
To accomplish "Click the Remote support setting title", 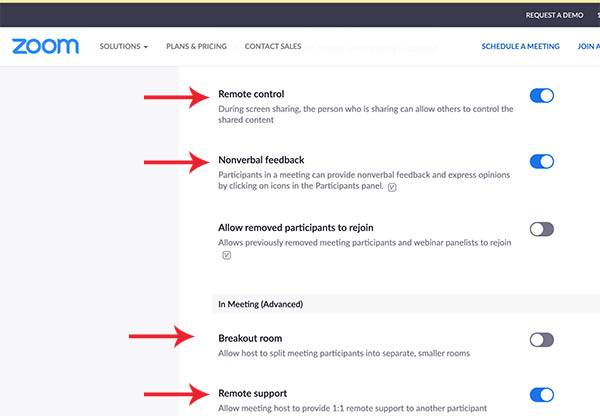I will (x=253, y=393).
